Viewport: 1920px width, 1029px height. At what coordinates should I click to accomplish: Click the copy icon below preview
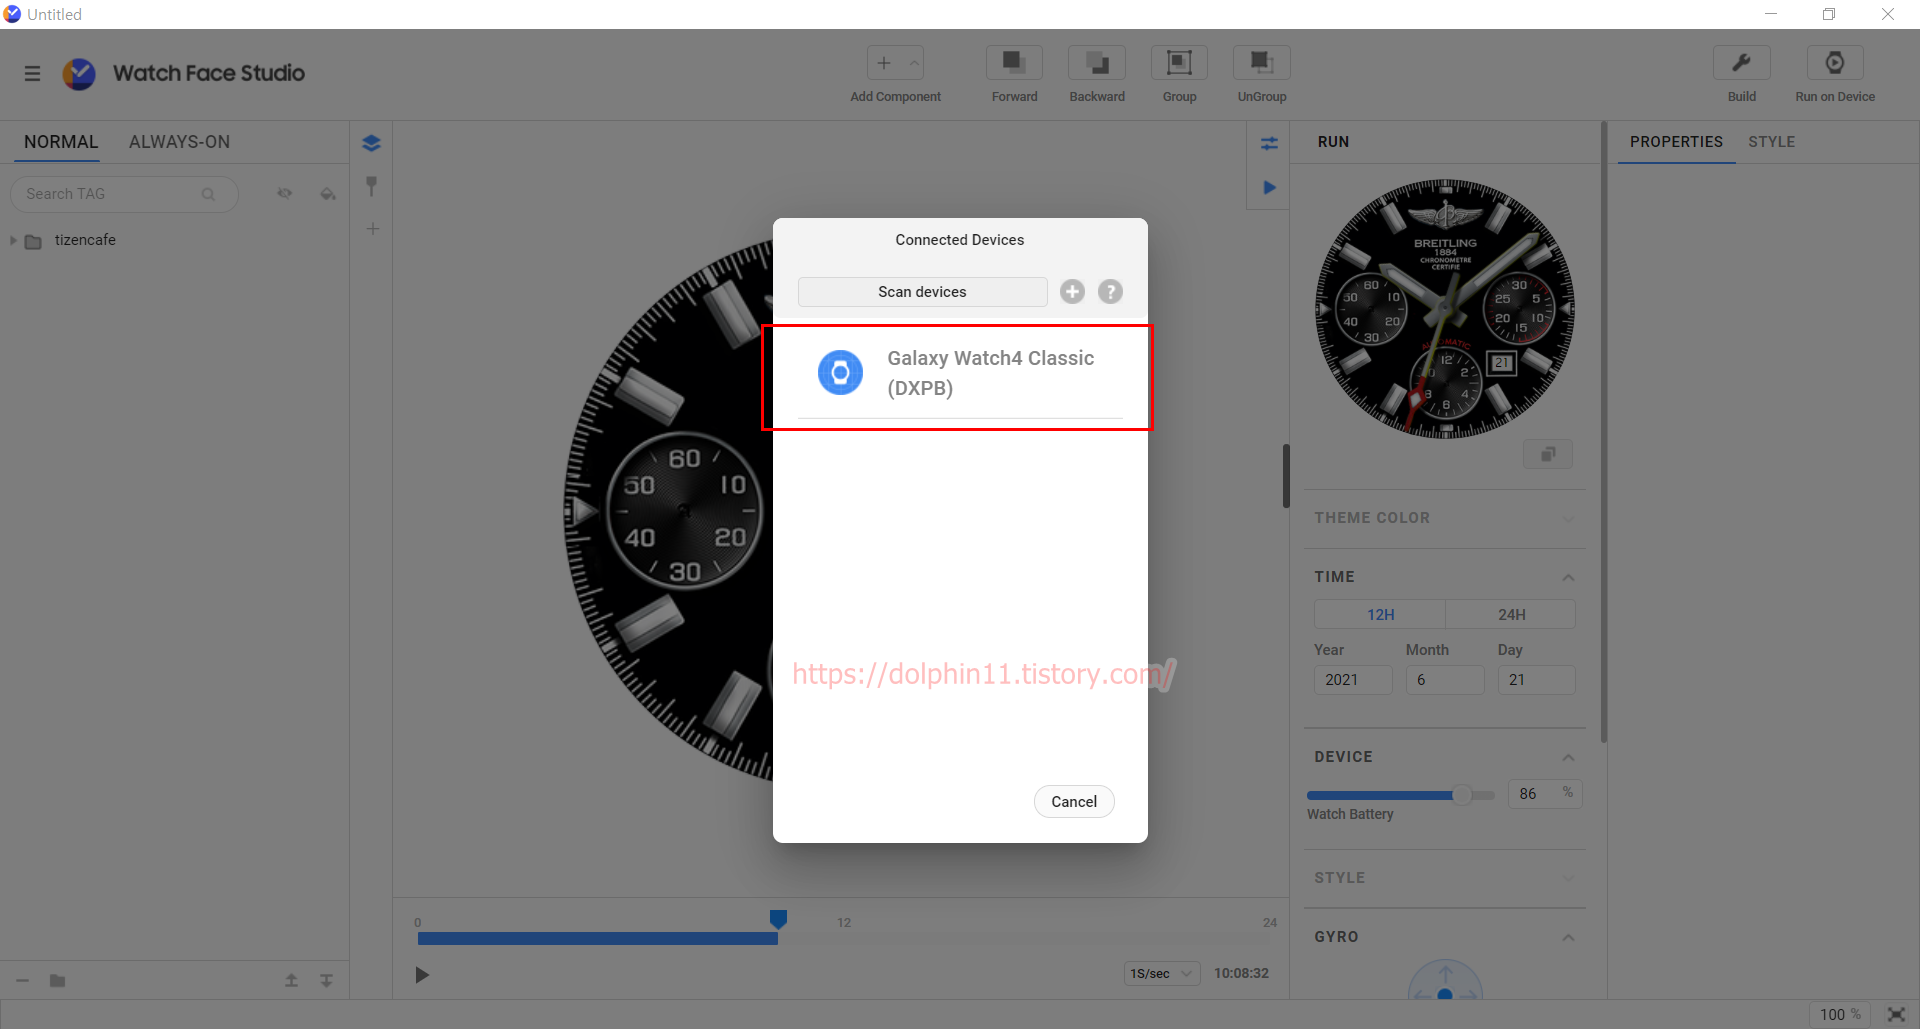pos(1547,454)
